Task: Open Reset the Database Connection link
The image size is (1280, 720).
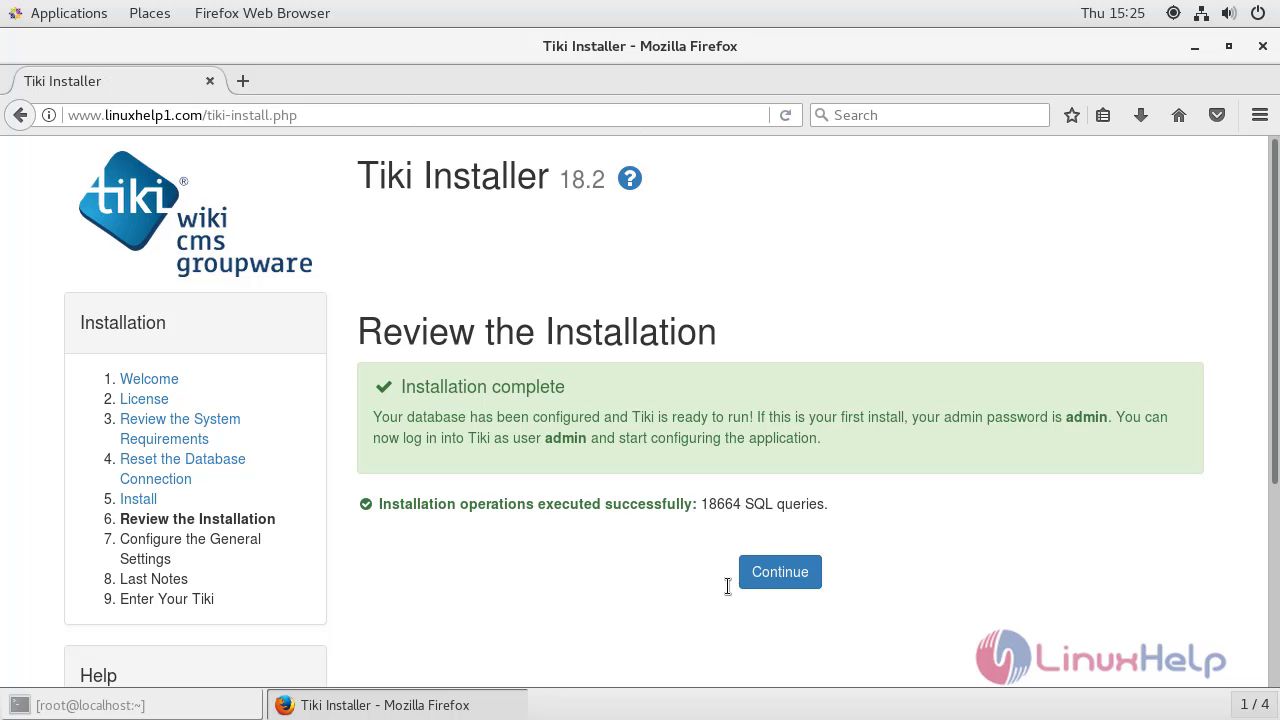Action: point(183,469)
